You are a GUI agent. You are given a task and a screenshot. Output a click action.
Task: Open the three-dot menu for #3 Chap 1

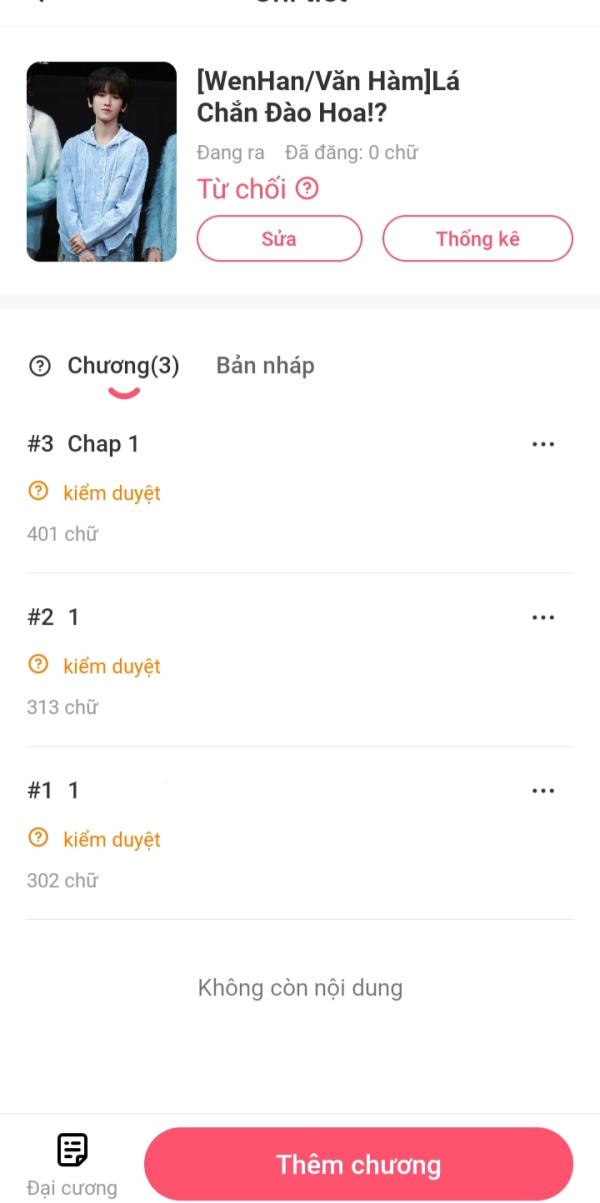(543, 444)
